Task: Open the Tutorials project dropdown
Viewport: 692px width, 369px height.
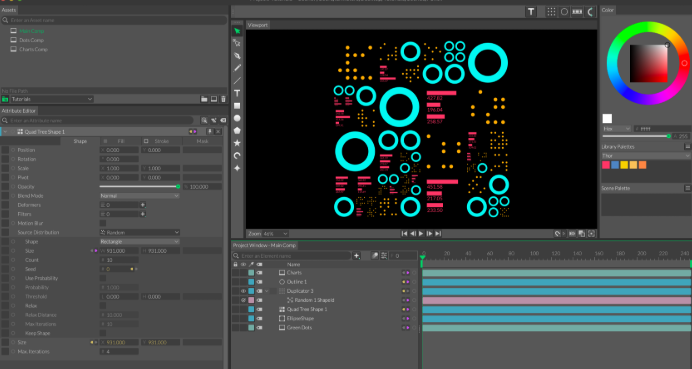Action: pos(52,99)
